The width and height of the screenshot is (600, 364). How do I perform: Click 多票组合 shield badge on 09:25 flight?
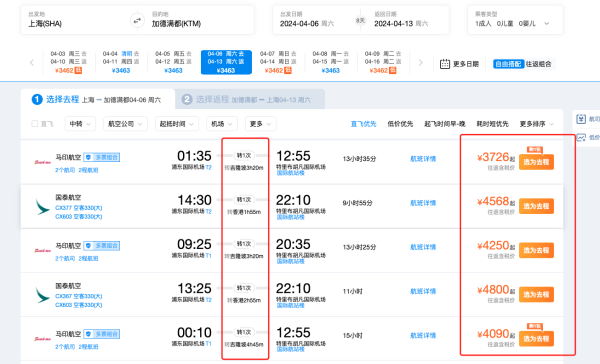(x=102, y=246)
